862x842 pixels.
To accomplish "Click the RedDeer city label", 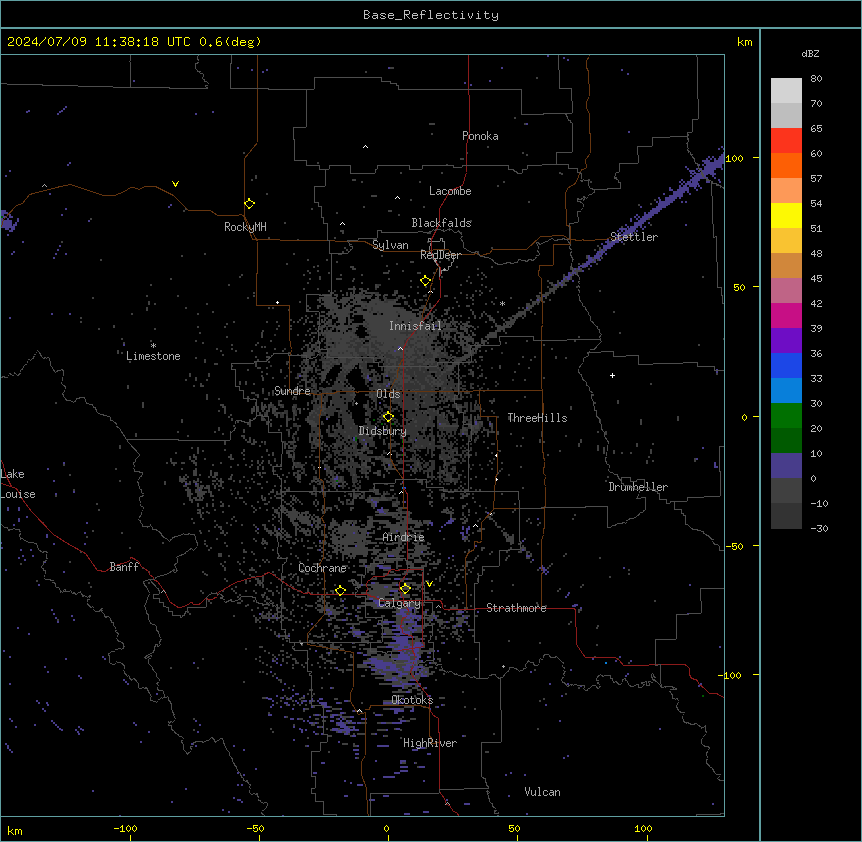I will (440, 255).
